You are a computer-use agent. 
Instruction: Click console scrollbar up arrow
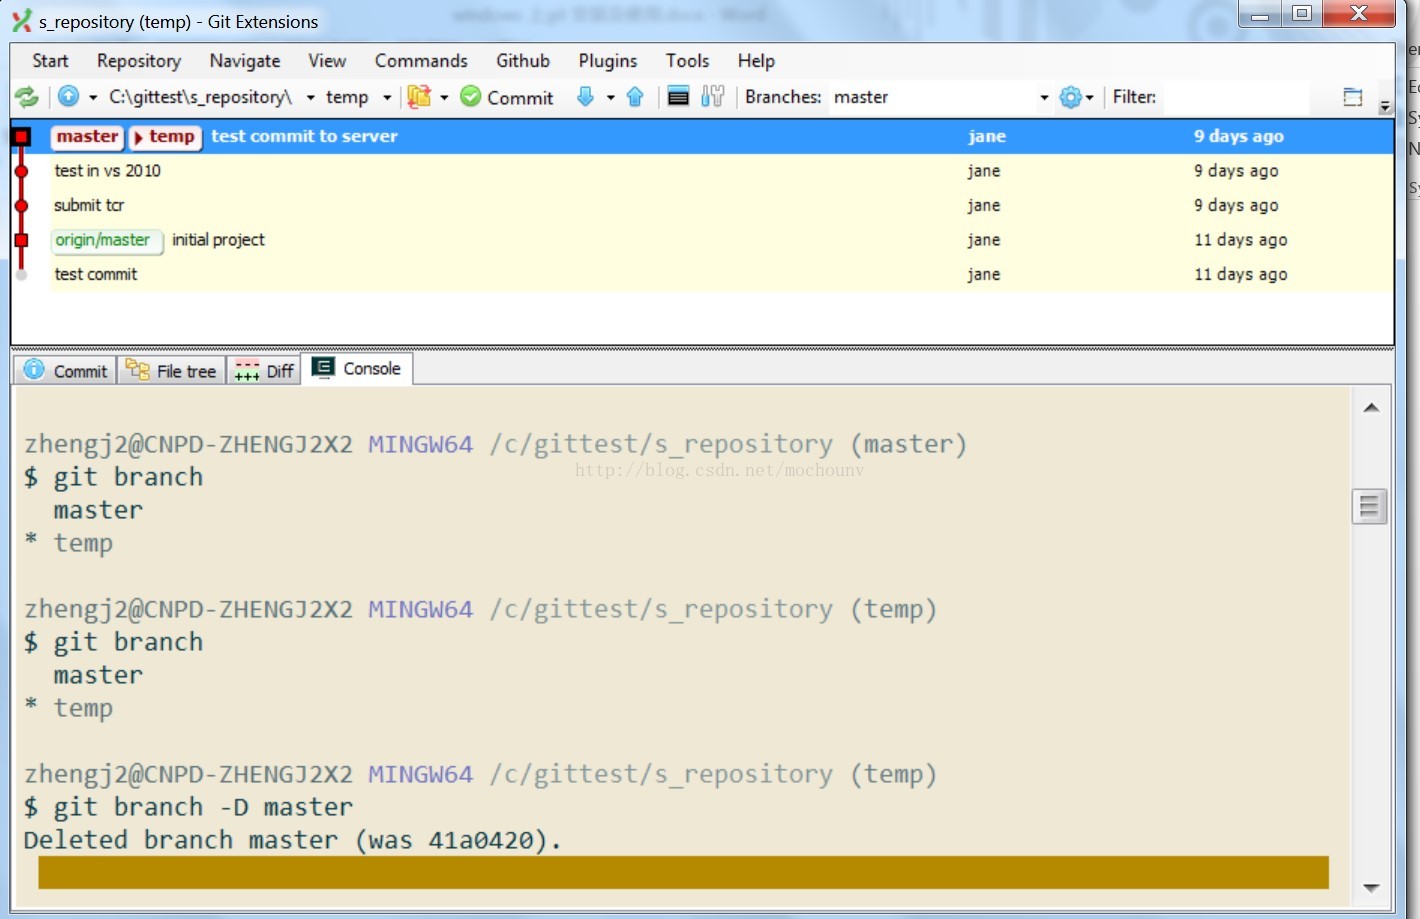click(1371, 408)
